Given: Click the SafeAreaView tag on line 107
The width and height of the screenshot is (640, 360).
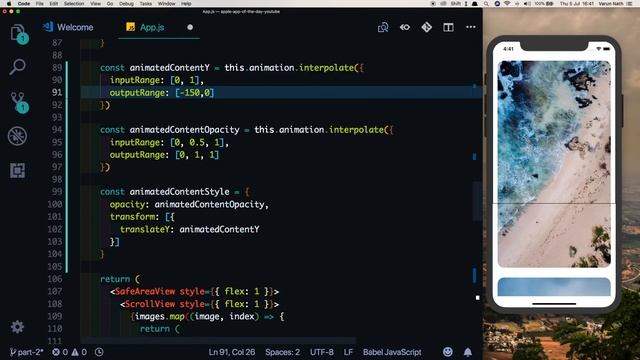Looking at the screenshot, I should click(145, 291).
